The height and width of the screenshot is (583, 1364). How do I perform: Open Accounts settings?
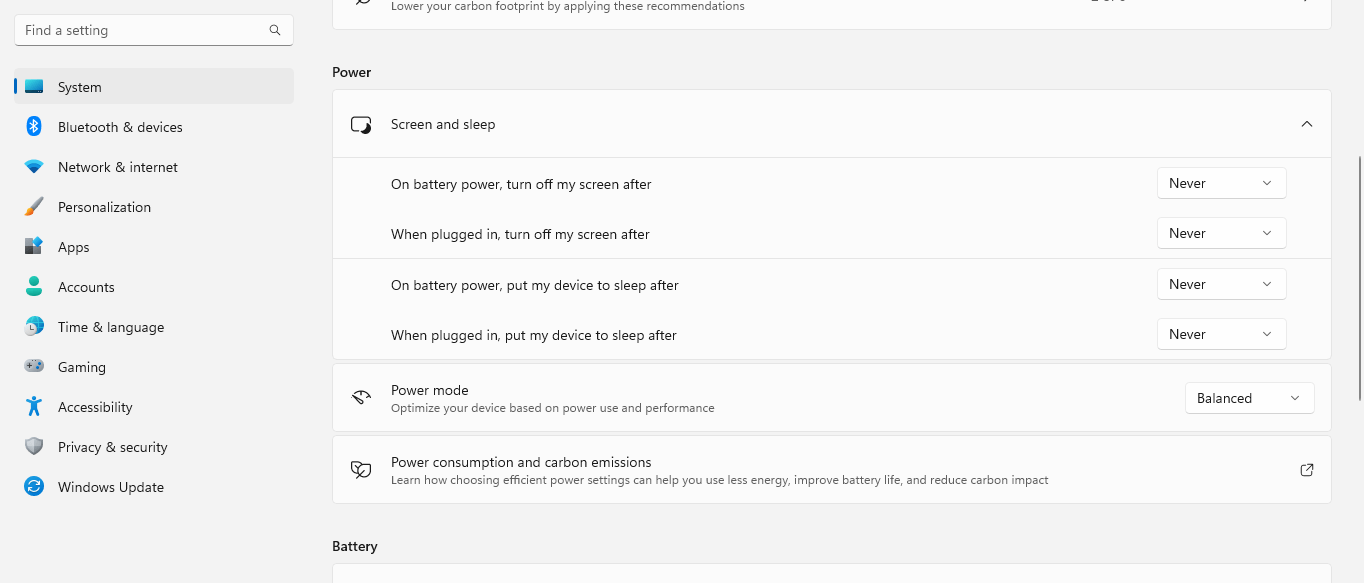[86, 286]
